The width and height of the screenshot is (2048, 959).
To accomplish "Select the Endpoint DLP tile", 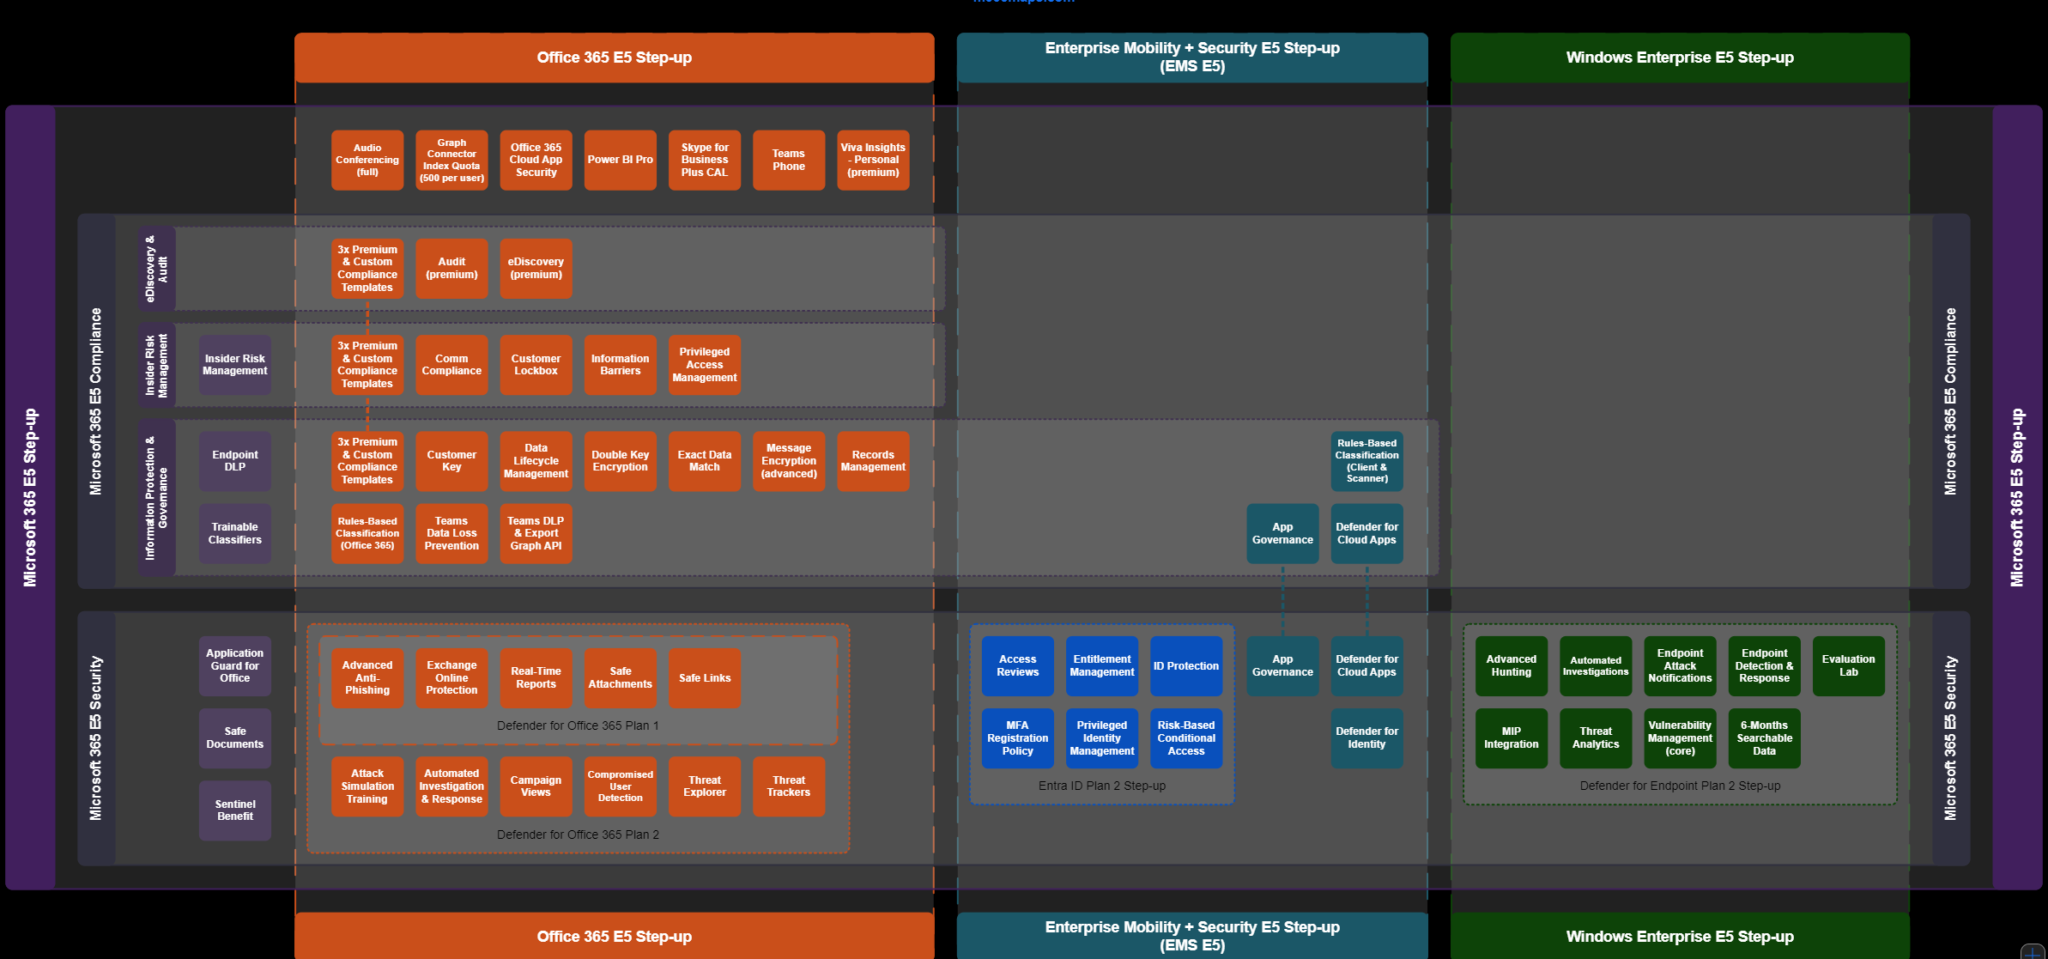I will (235, 461).
